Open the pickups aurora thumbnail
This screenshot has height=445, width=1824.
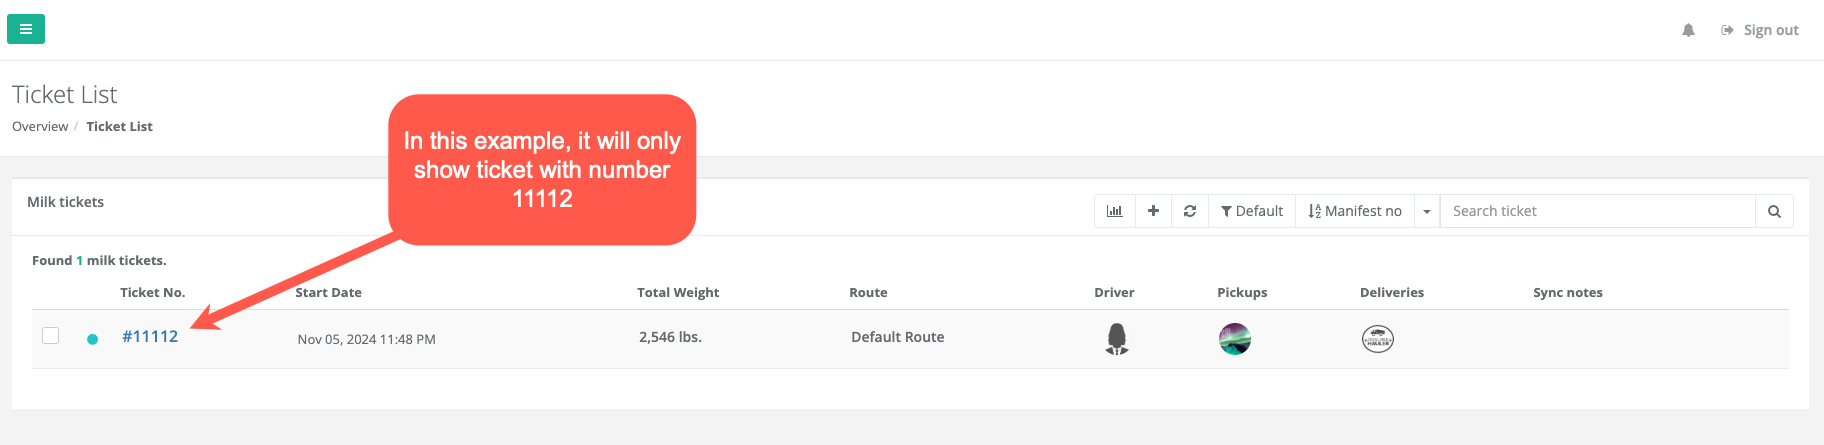(1235, 339)
